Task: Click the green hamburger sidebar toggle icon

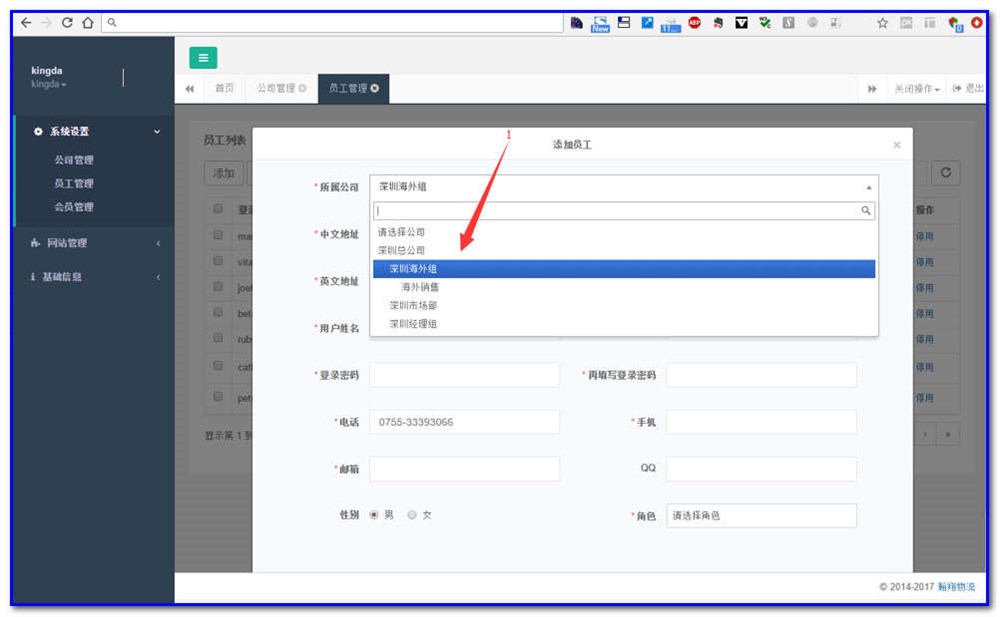Action: click(203, 58)
